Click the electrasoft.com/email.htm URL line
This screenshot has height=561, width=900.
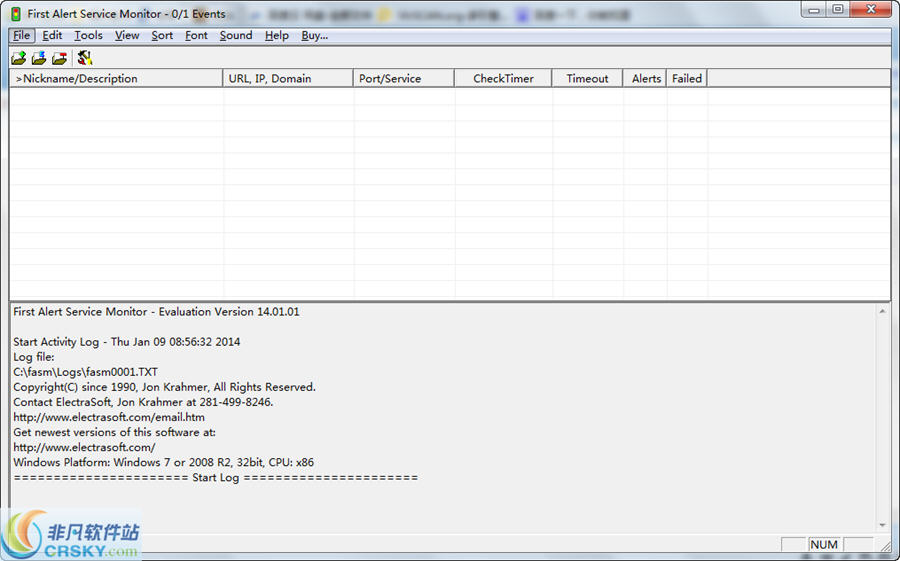[109, 417]
